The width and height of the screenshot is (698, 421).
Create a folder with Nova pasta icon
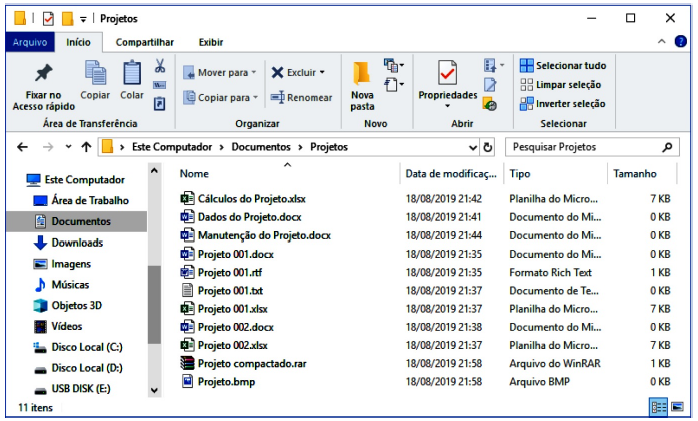(x=362, y=73)
